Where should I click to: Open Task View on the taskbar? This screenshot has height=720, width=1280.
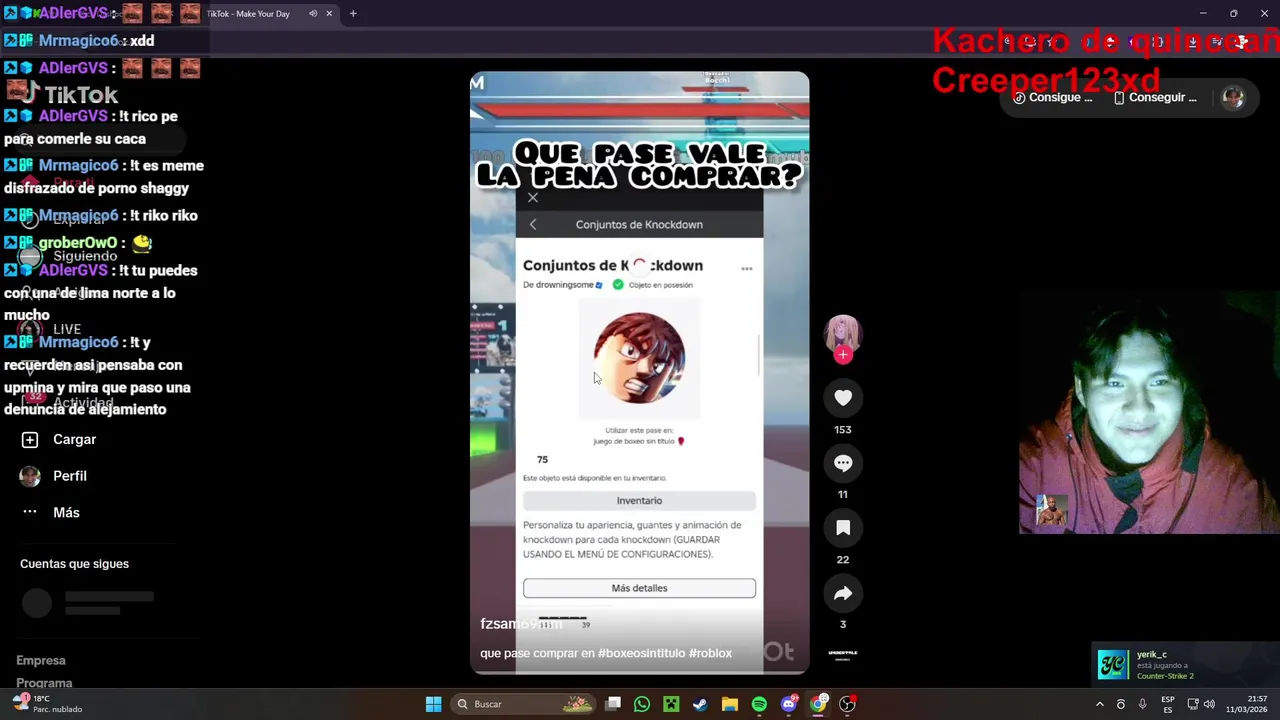(613, 704)
